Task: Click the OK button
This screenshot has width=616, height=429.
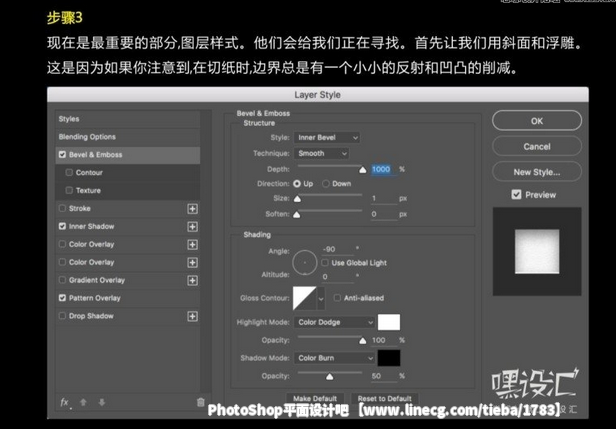Action: 537,121
